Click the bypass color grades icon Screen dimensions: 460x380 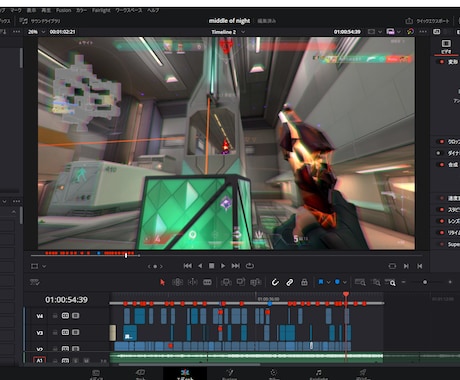[x=410, y=32]
